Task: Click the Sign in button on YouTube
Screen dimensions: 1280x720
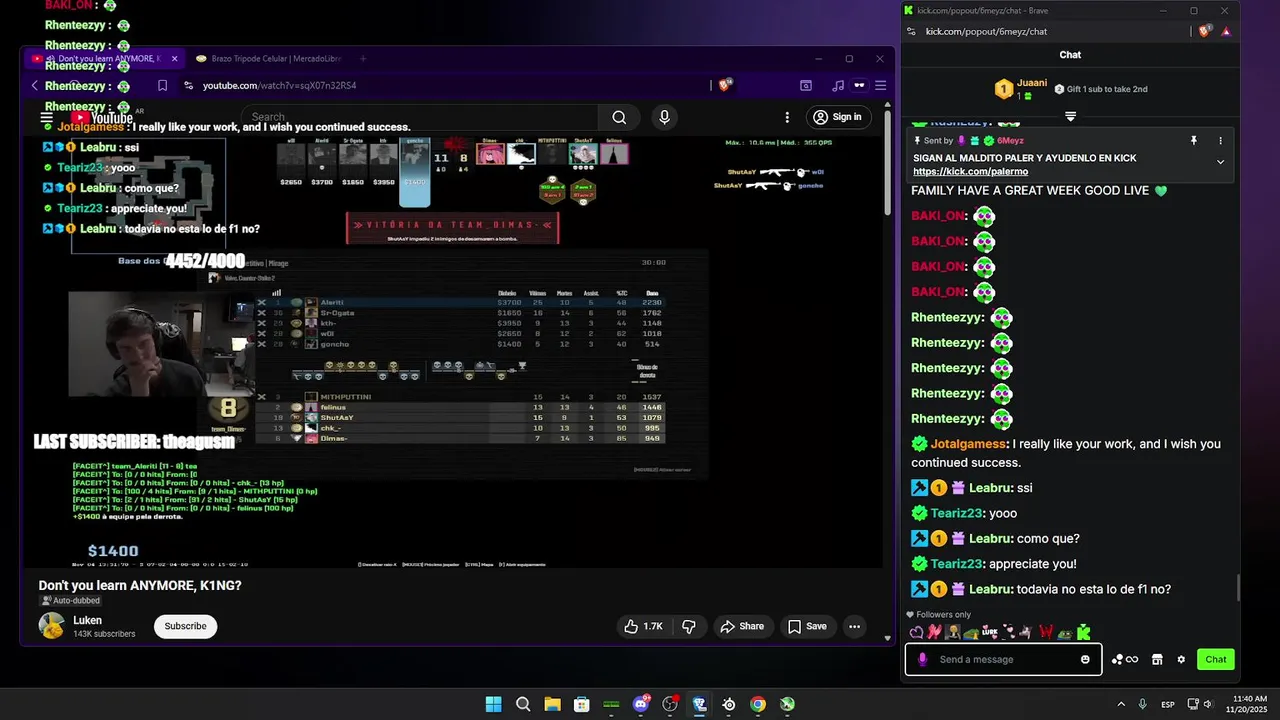Action: 837,117
